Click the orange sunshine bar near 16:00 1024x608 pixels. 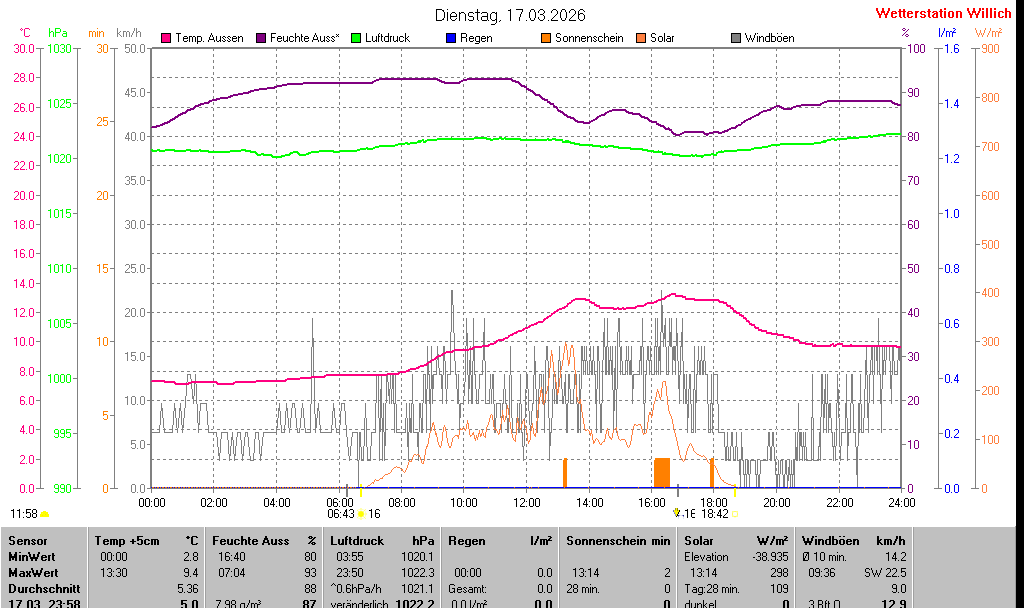[662, 472]
